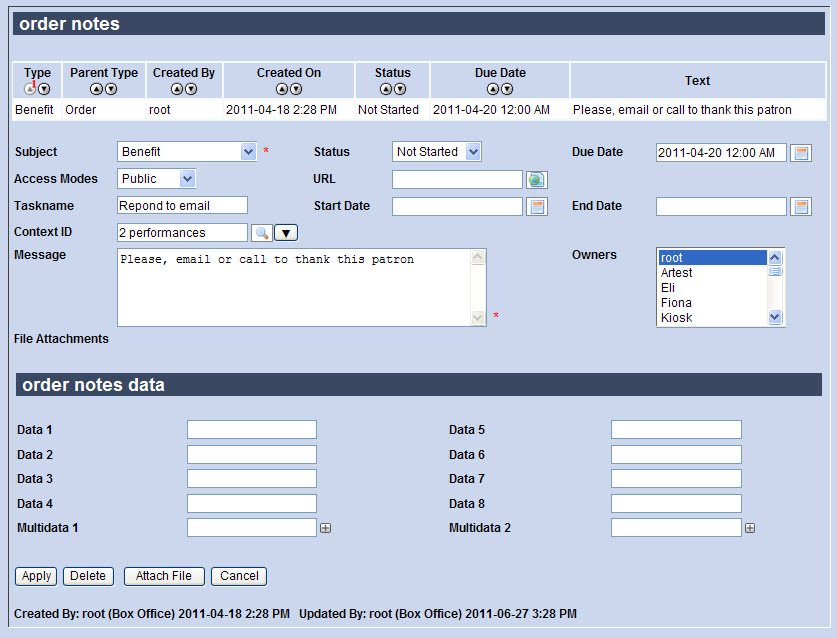
Task: Click the Delete button
Action: (x=88, y=576)
